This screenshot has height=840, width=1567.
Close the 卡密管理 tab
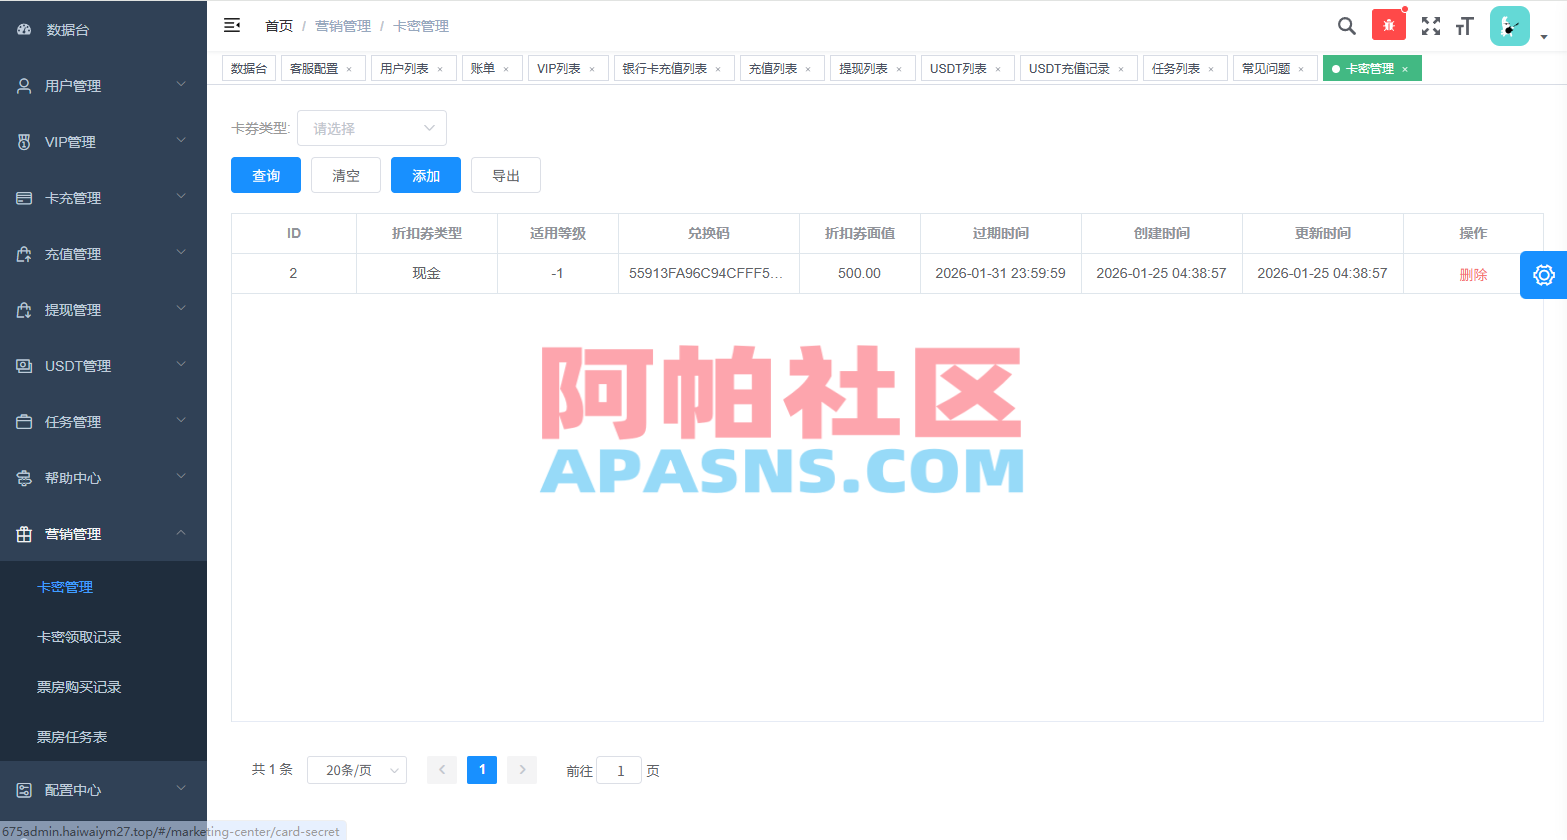pos(1405,69)
